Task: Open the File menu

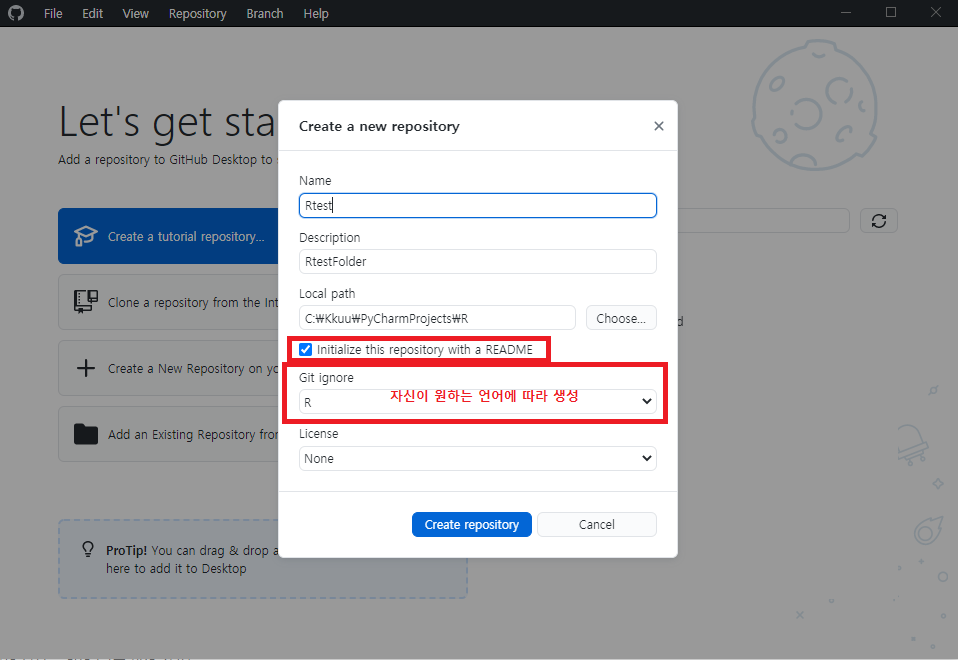Action: [53, 13]
